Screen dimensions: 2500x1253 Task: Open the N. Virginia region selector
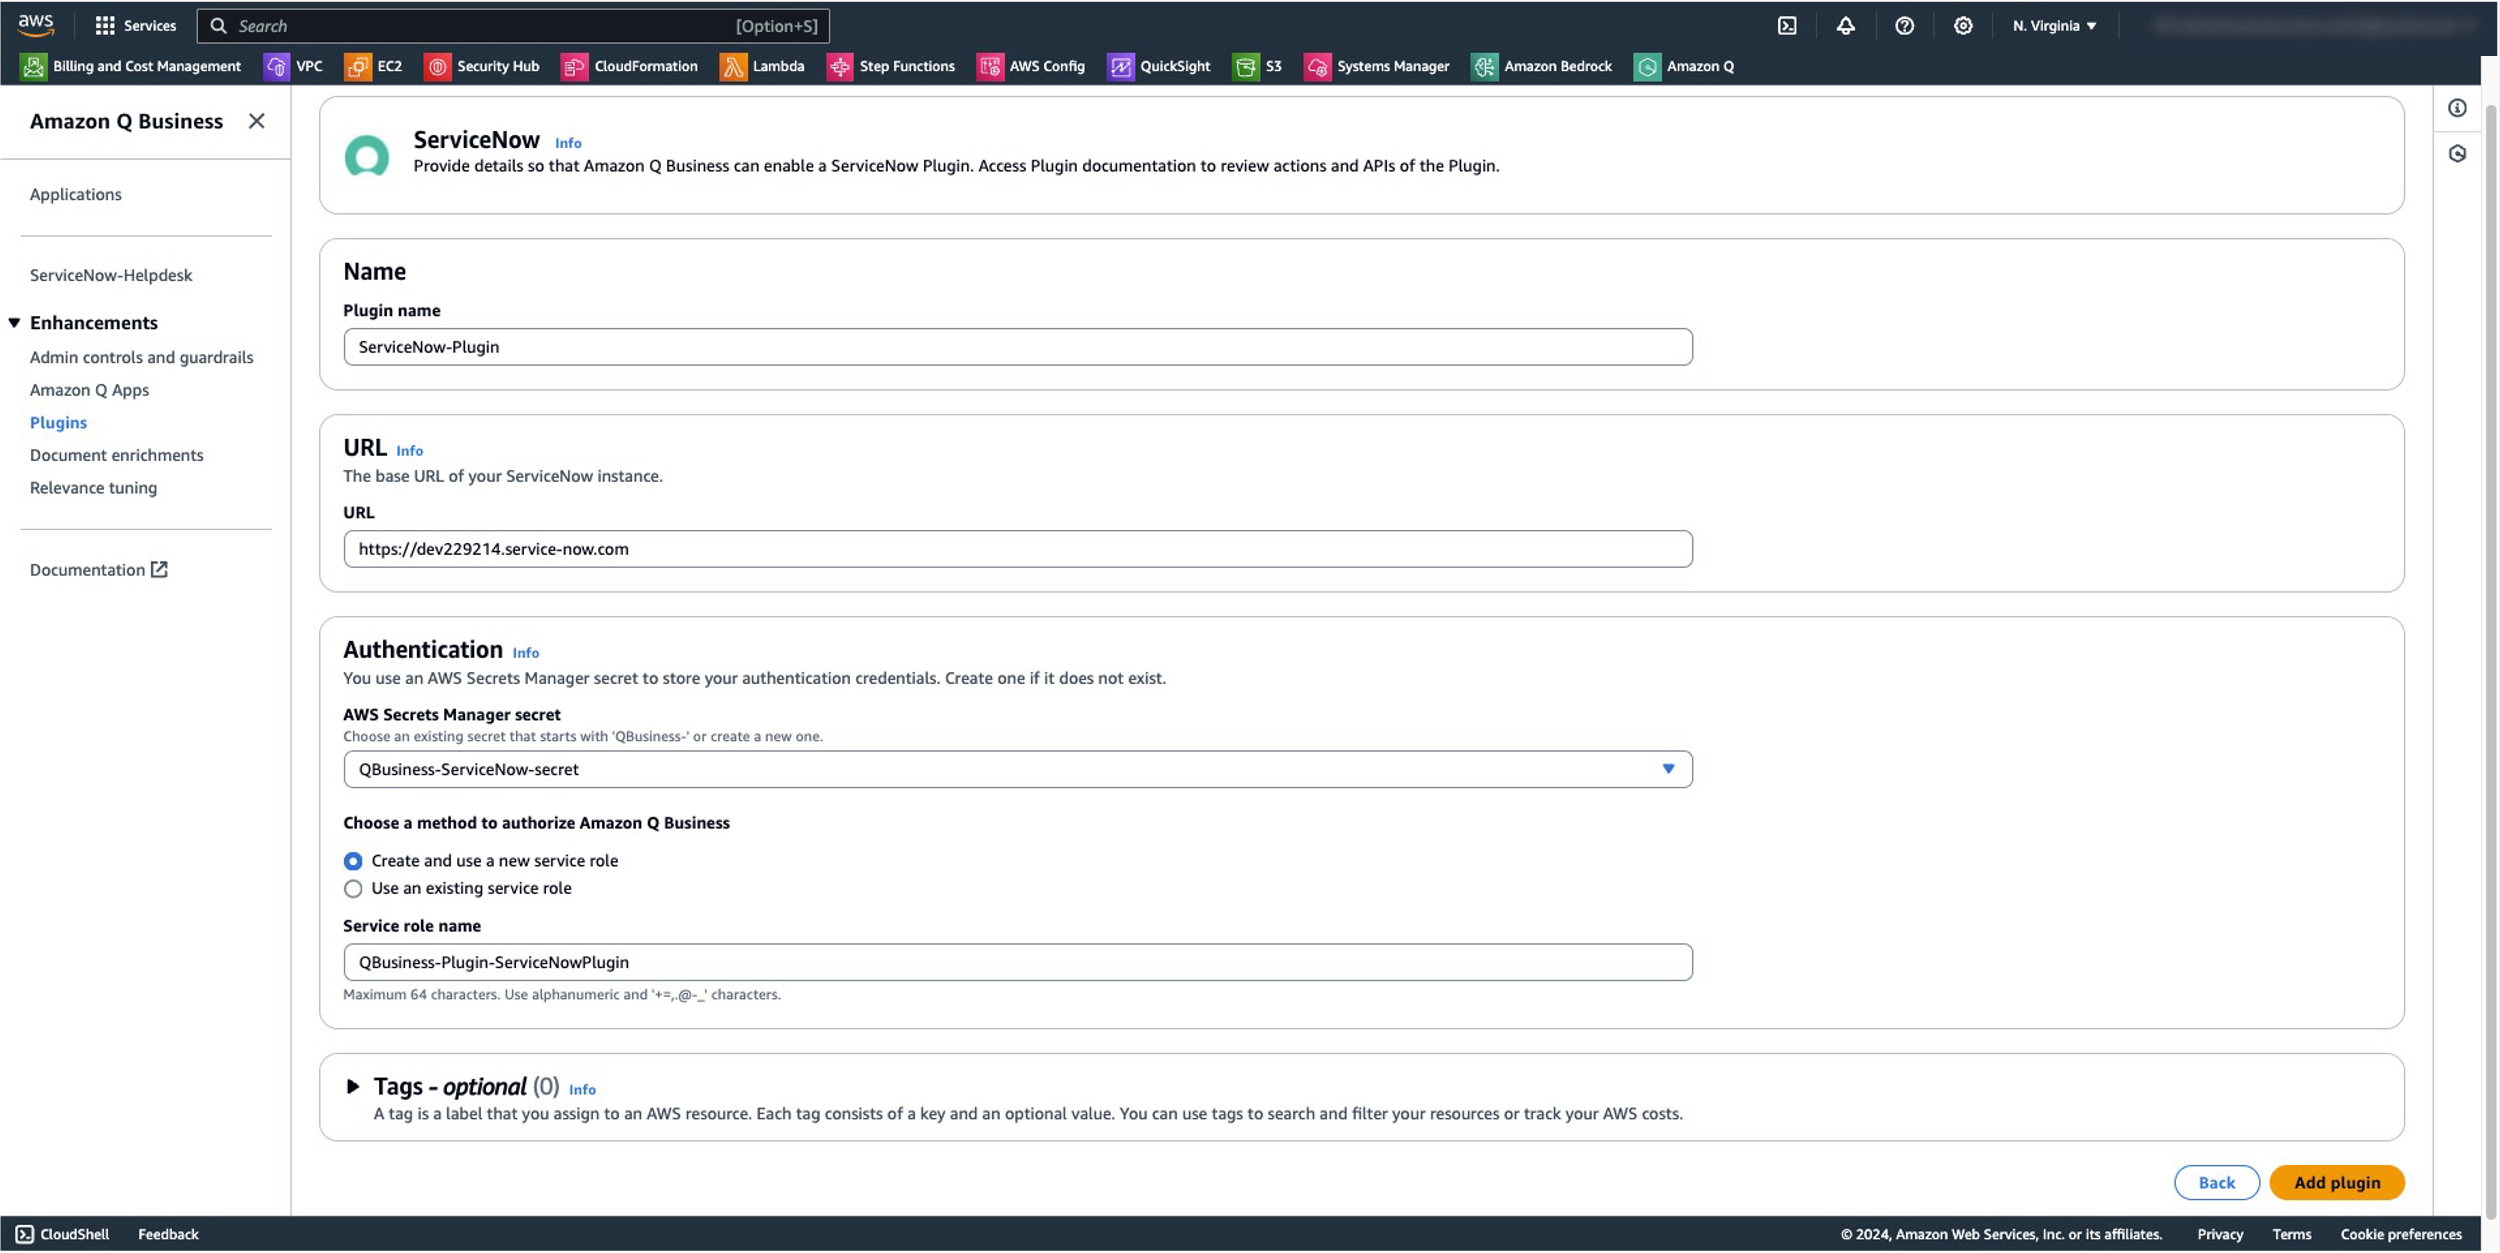coord(2054,26)
